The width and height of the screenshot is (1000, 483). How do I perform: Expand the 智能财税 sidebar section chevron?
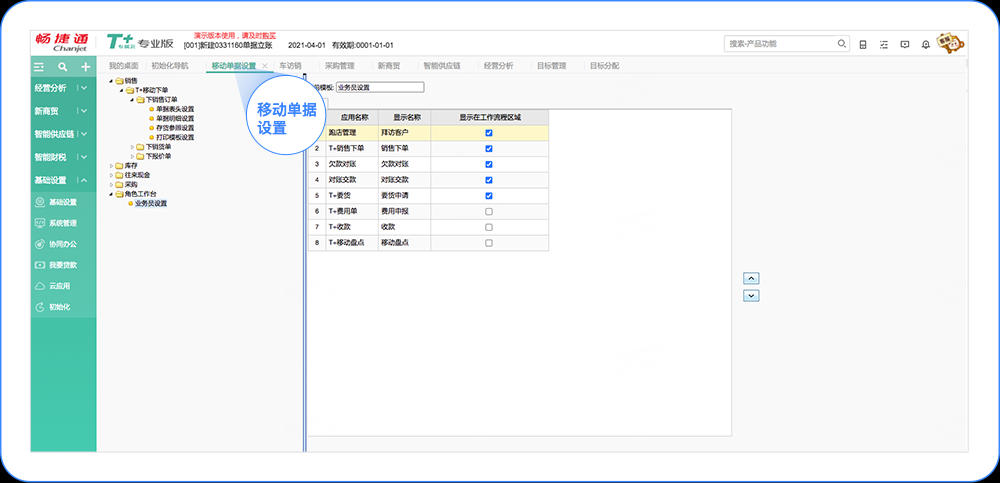pos(84,157)
